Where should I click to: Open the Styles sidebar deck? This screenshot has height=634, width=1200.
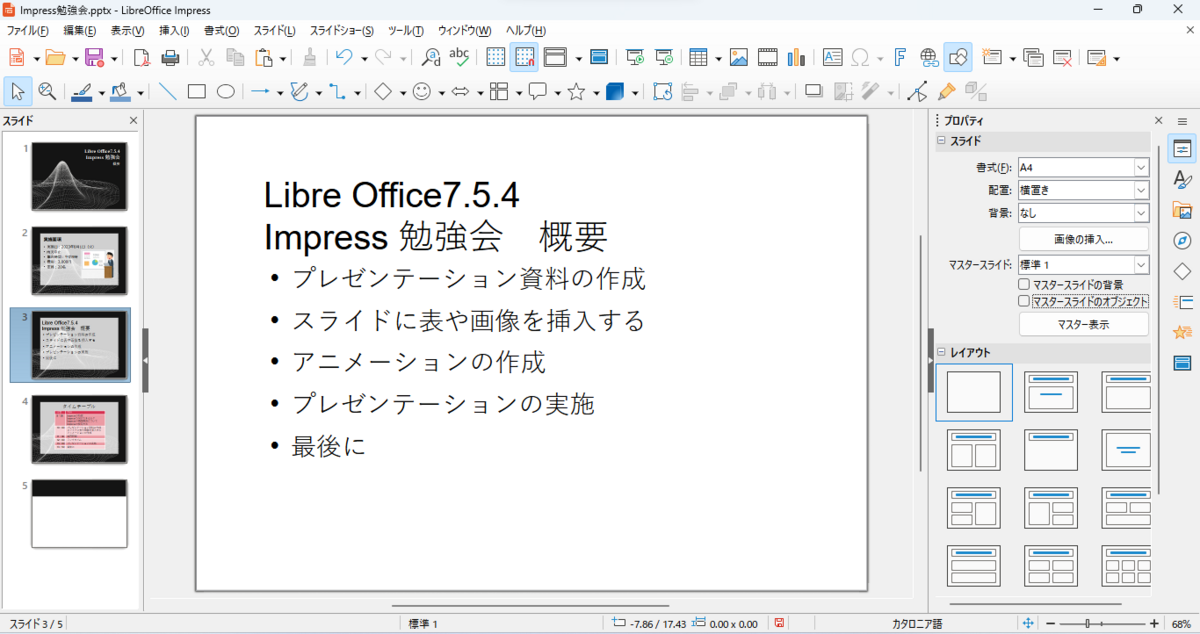click(x=1182, y=180)
